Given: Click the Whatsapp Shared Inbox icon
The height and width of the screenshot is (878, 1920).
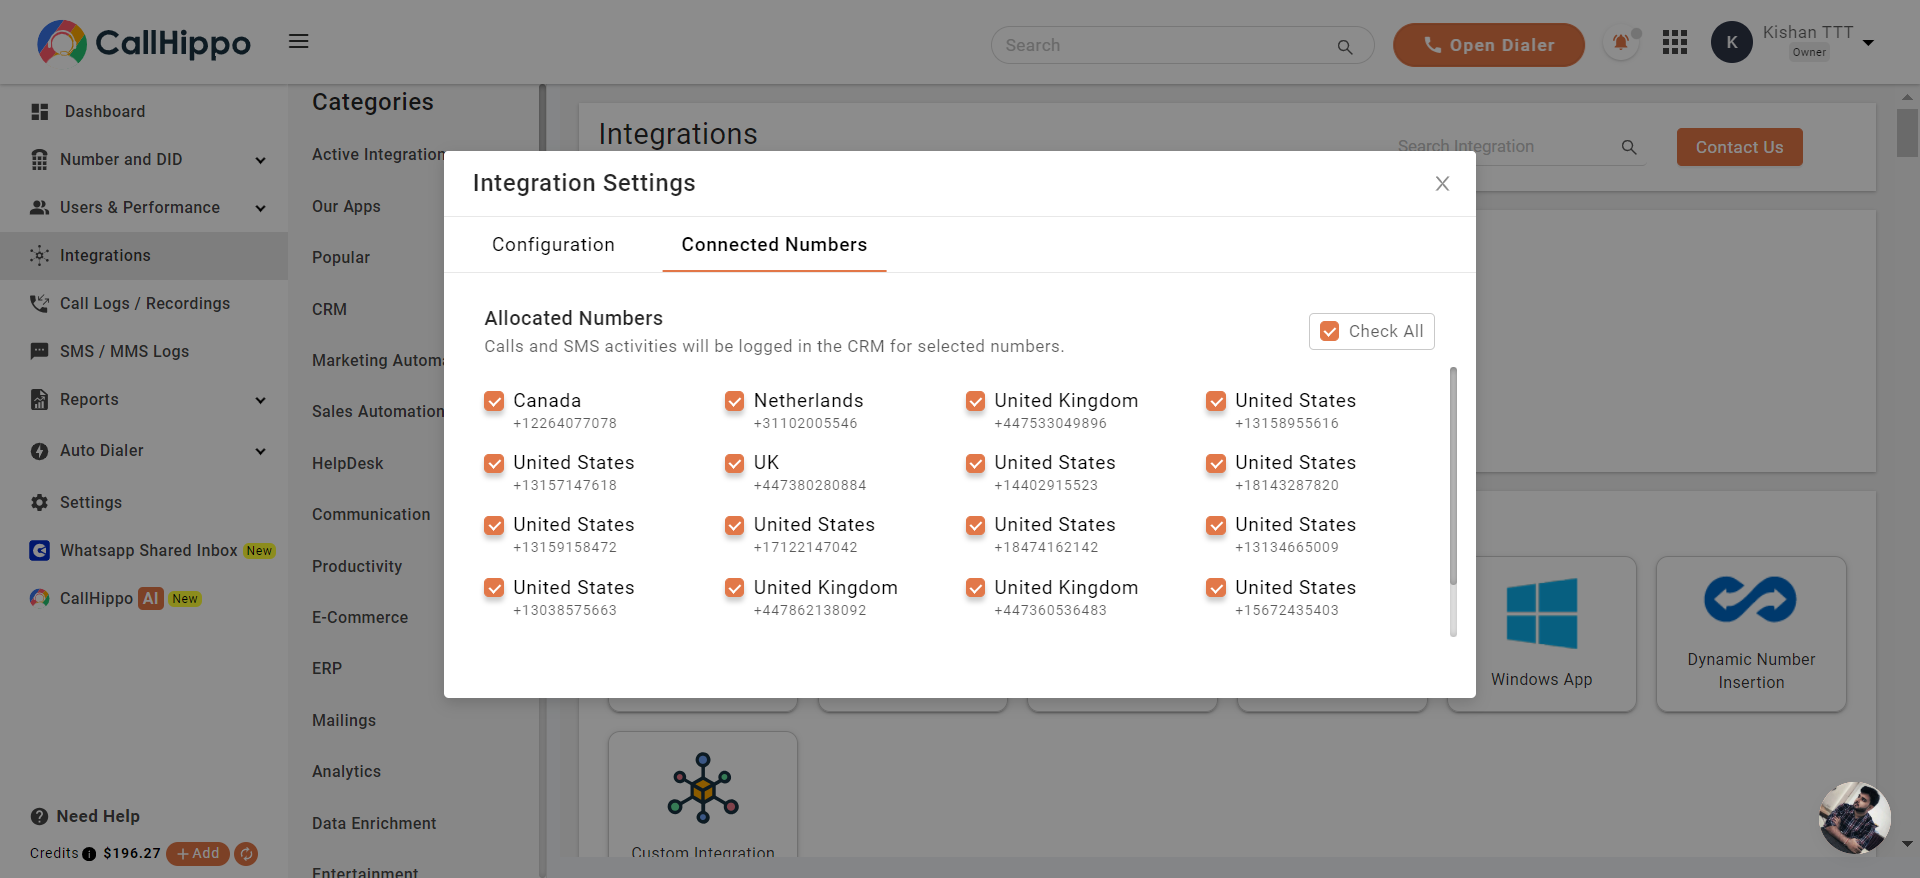Looking at the screenshot, I should tap(40, 551).
